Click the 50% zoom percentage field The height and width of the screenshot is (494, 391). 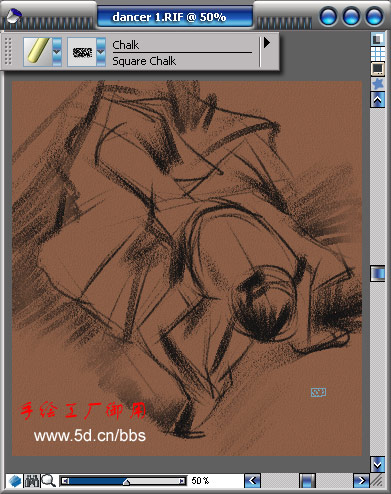click(200, 481)
